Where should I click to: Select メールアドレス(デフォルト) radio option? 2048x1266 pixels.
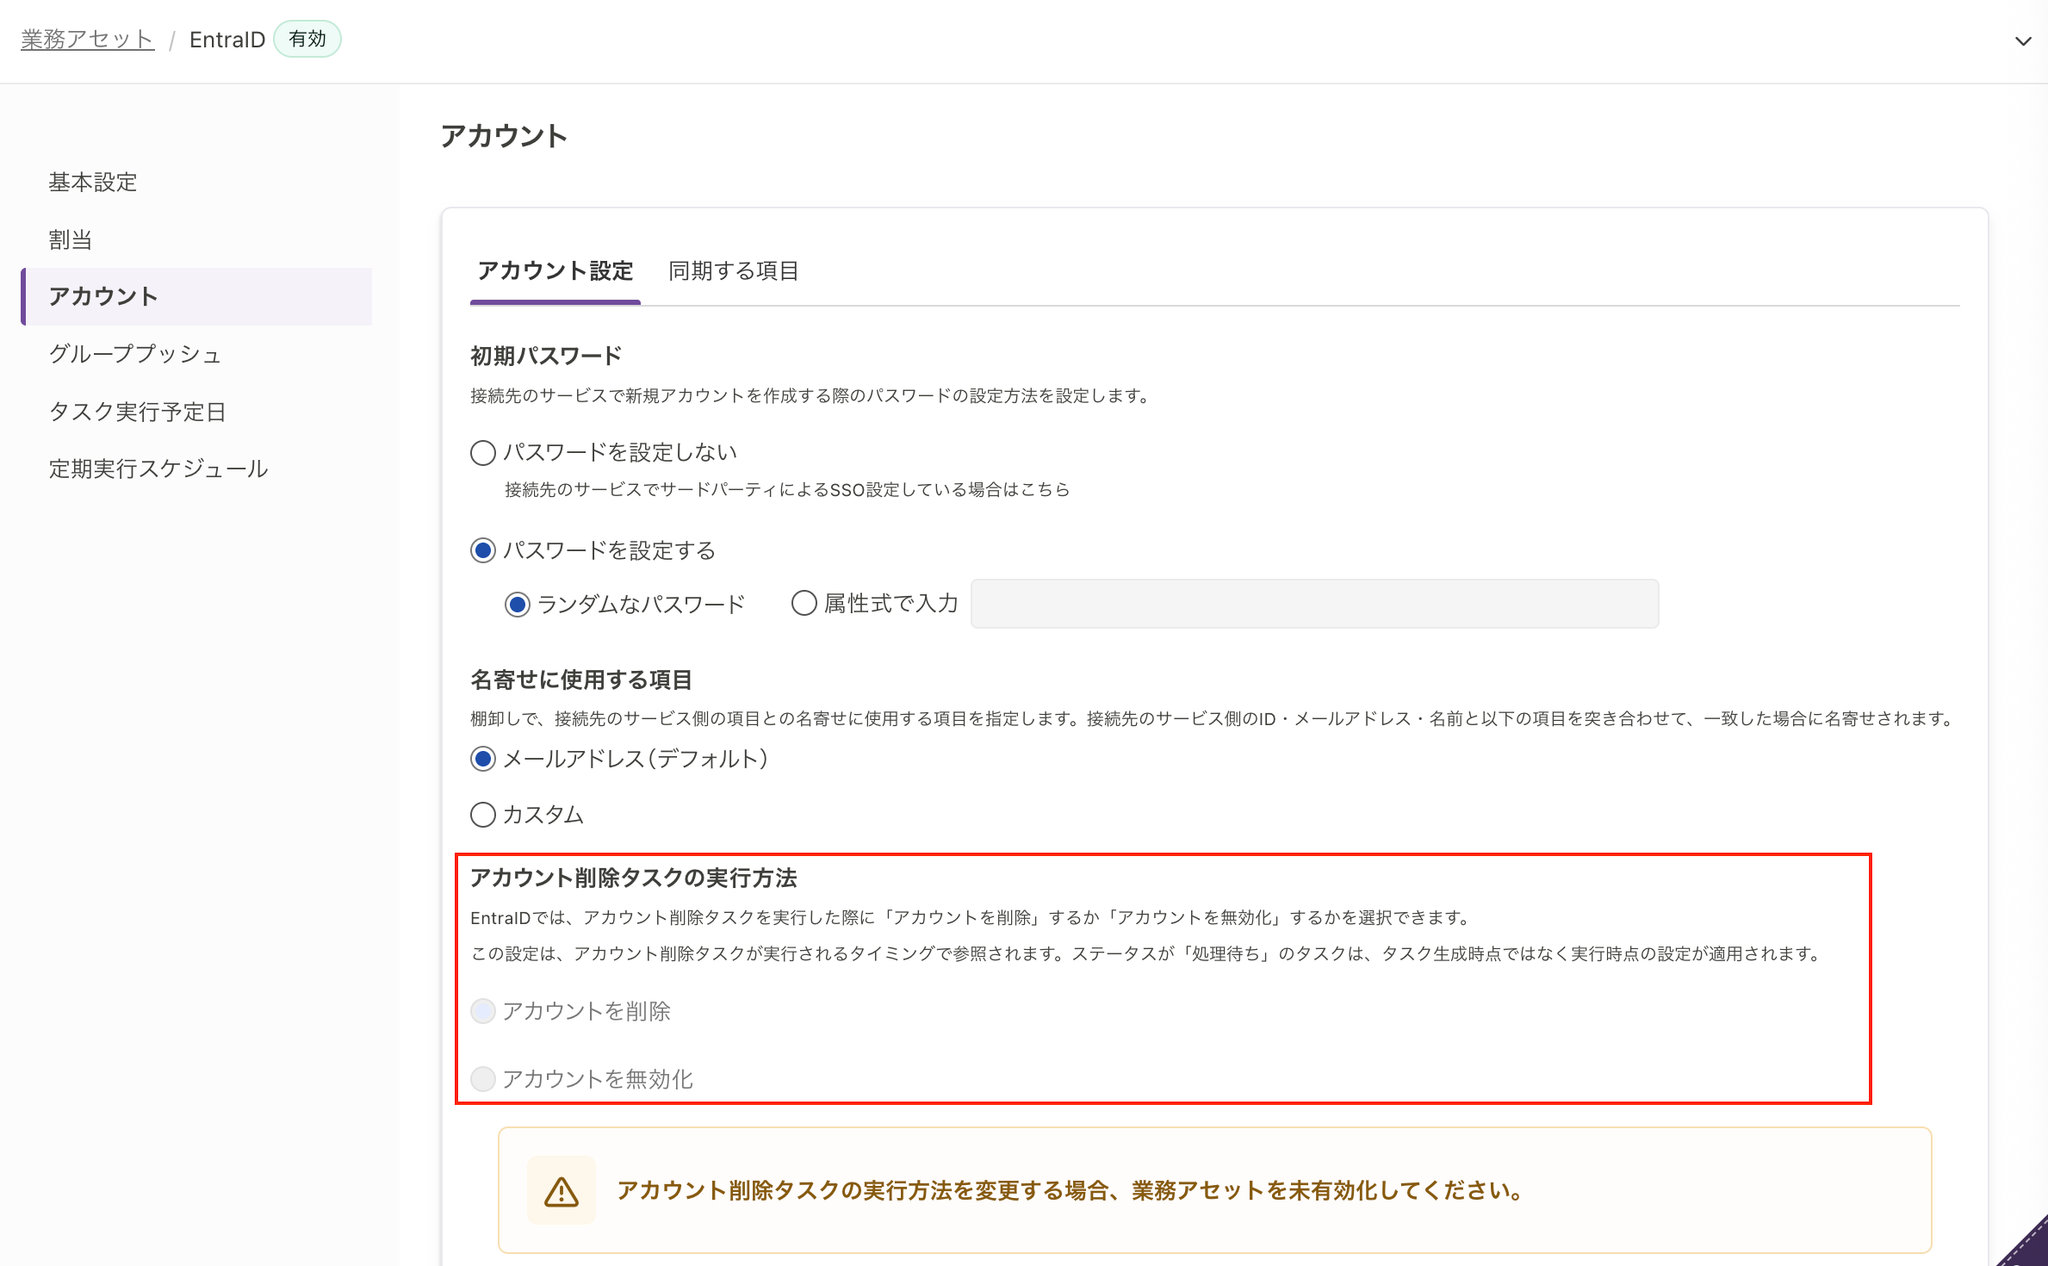(483, 759)
